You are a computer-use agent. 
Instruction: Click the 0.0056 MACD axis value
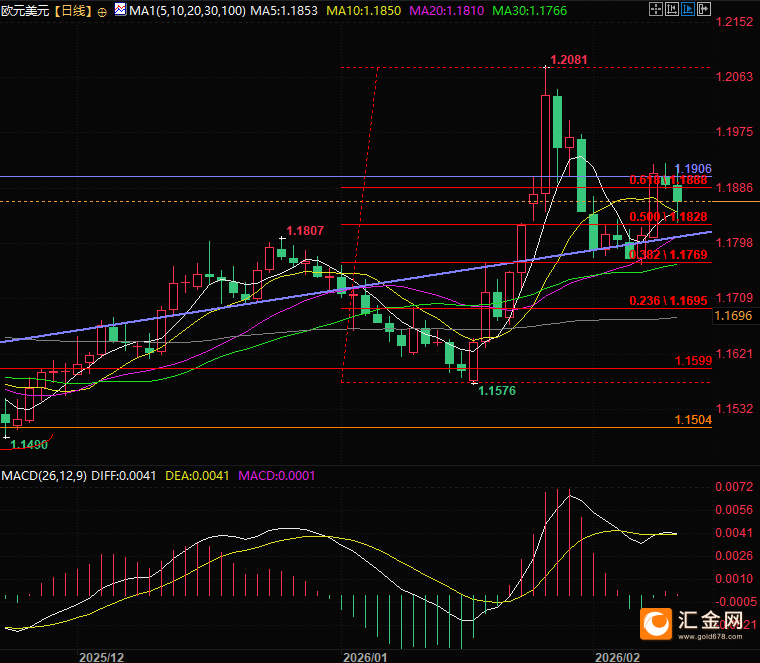click(x=734, y=509)
